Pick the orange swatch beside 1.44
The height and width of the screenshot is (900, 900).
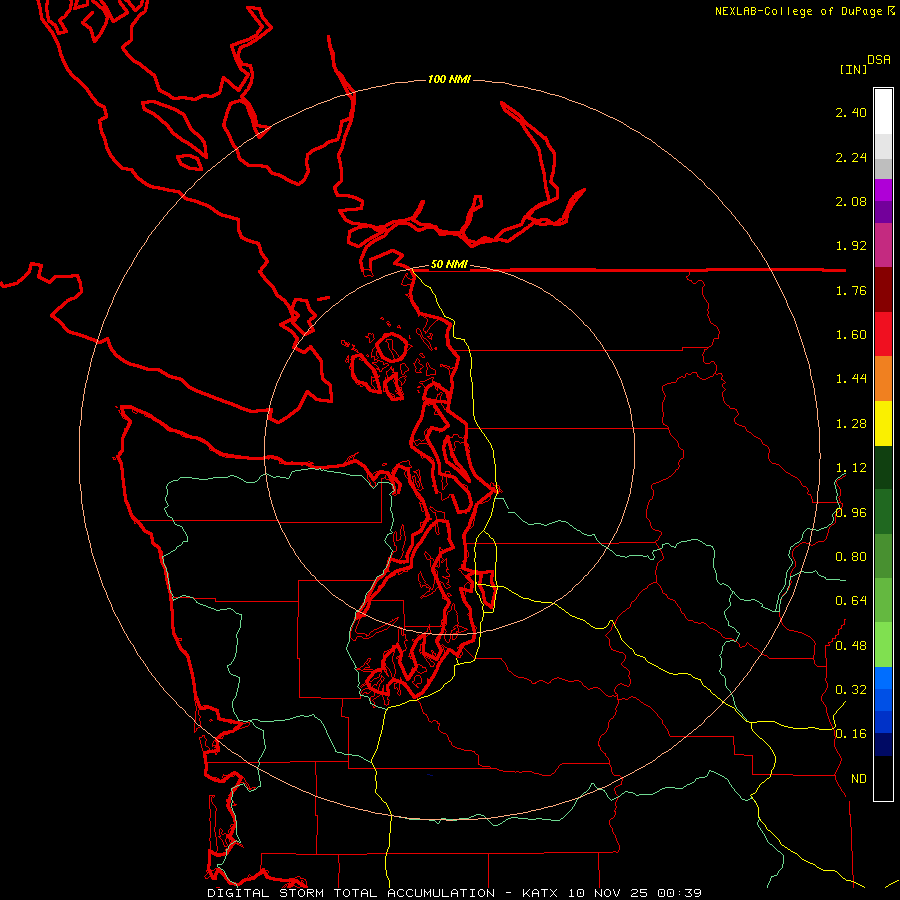click(883, 379)
